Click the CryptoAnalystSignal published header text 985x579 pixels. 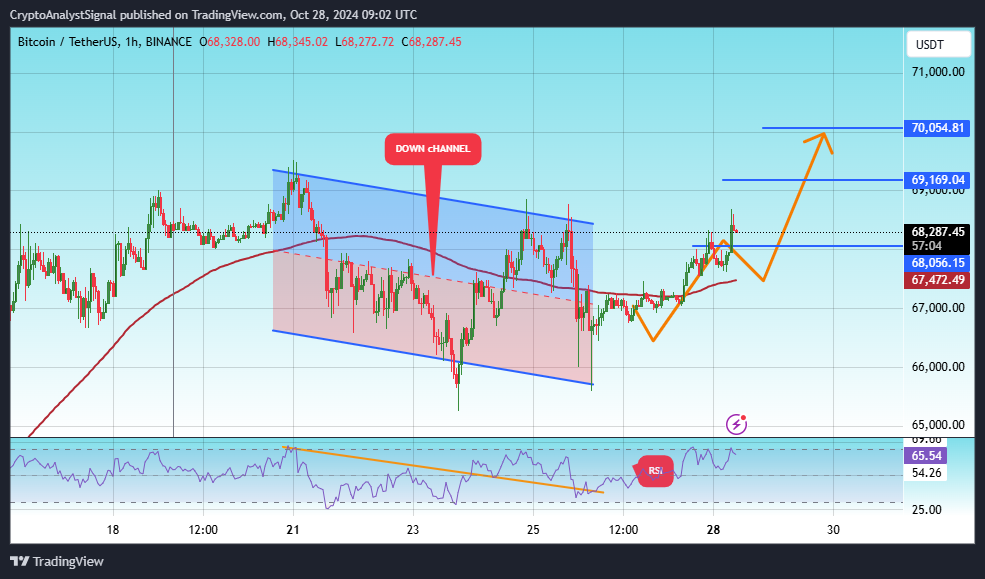click(x=213, y=14)
